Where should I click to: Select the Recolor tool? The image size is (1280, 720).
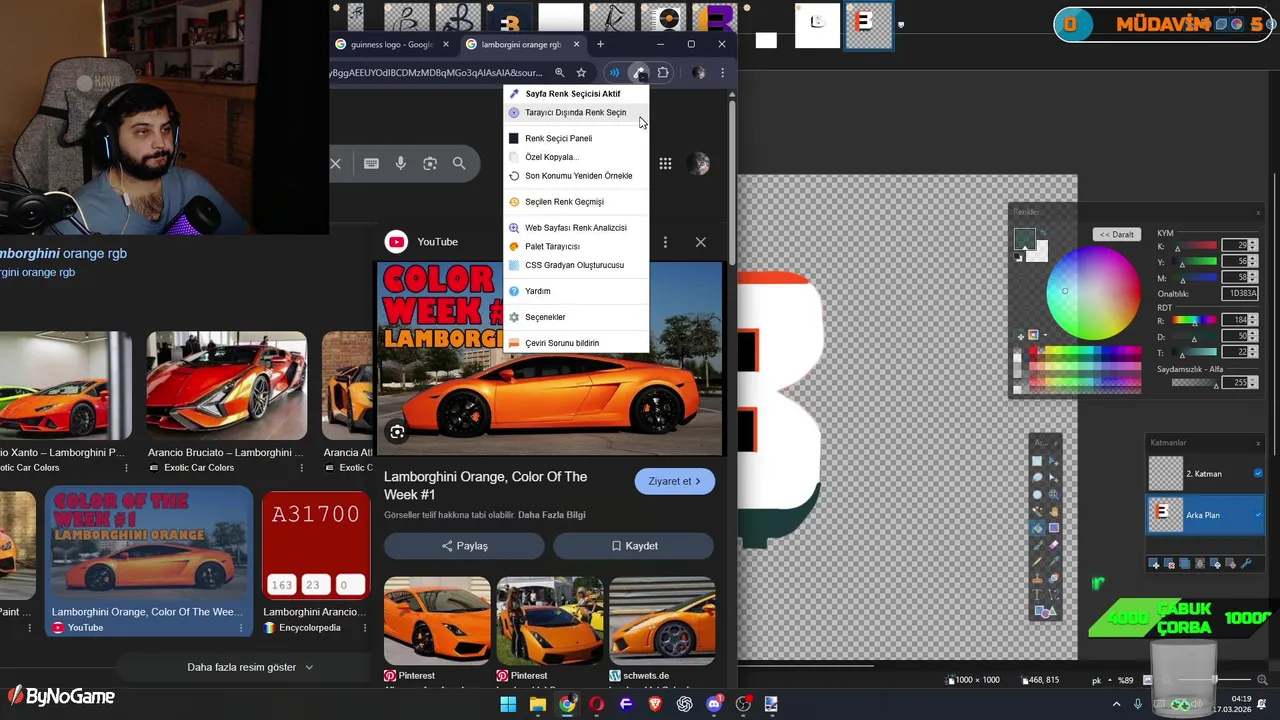click(1054, 577)
